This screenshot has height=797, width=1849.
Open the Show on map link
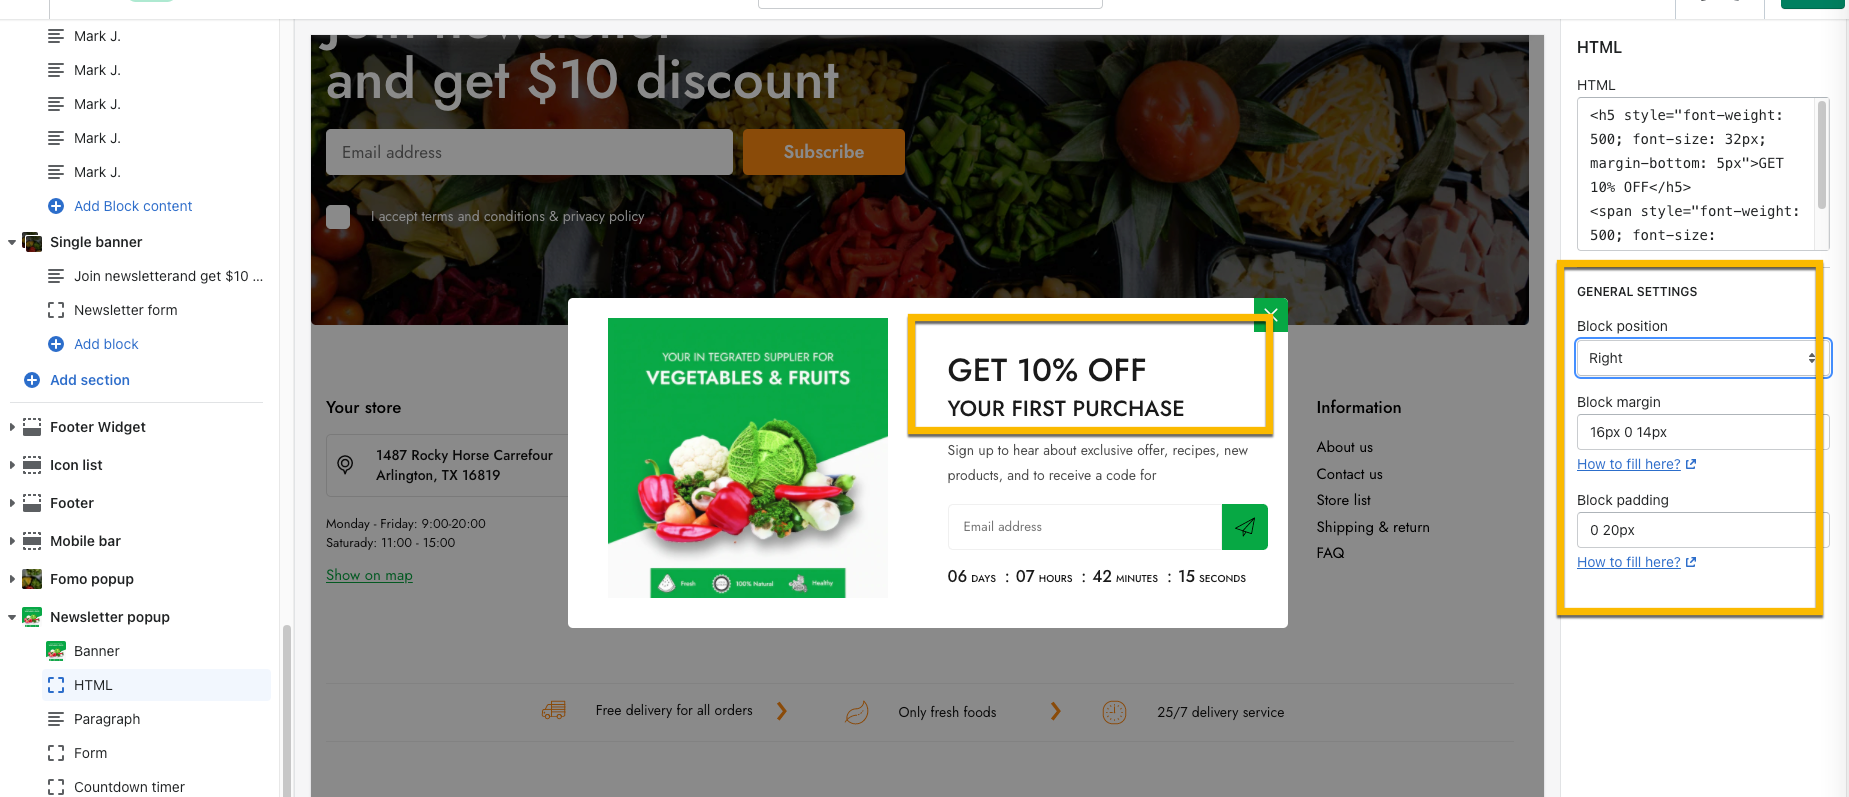[x=369, y=575]
